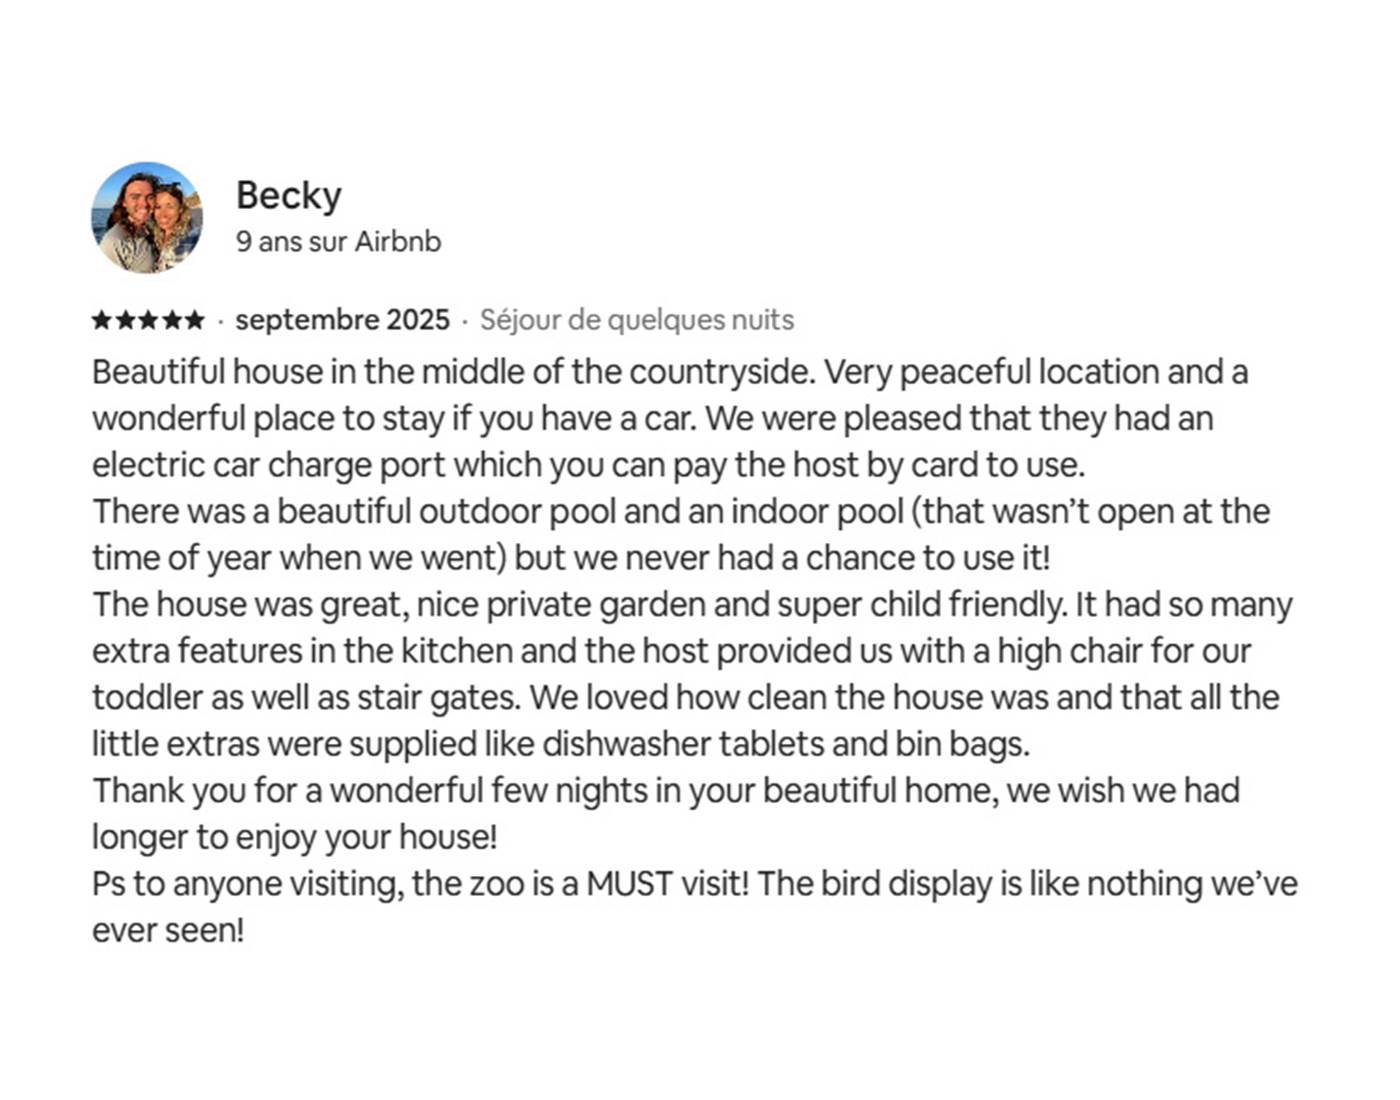Click the '9 ans sur Airbnb' text
Image resolution: width=1400 pixels, height=1100 pixels.
coord(338,242)
